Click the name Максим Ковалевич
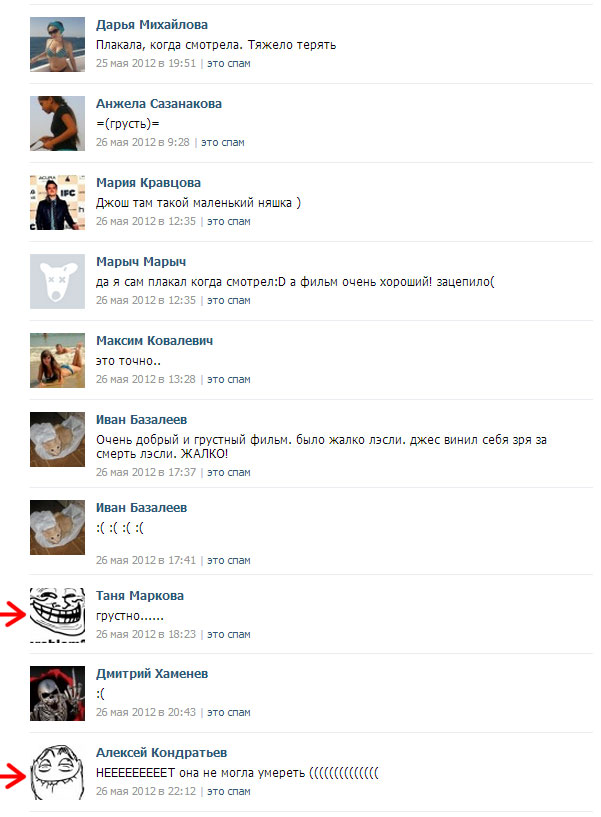Viewport: 601px width, 817px height. 154,341
